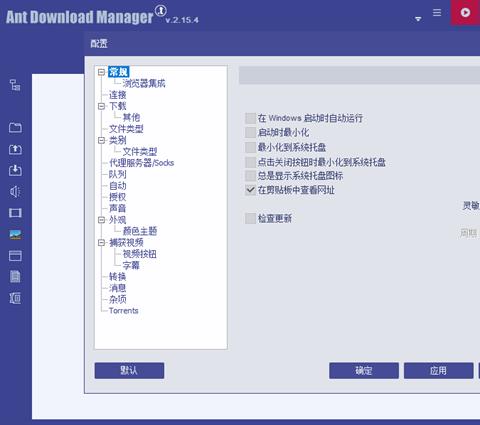Viewport: 480px width, 425px height.
Task: Click the upload arrow box icon in sidebar
Action: [x=15, y=149]
